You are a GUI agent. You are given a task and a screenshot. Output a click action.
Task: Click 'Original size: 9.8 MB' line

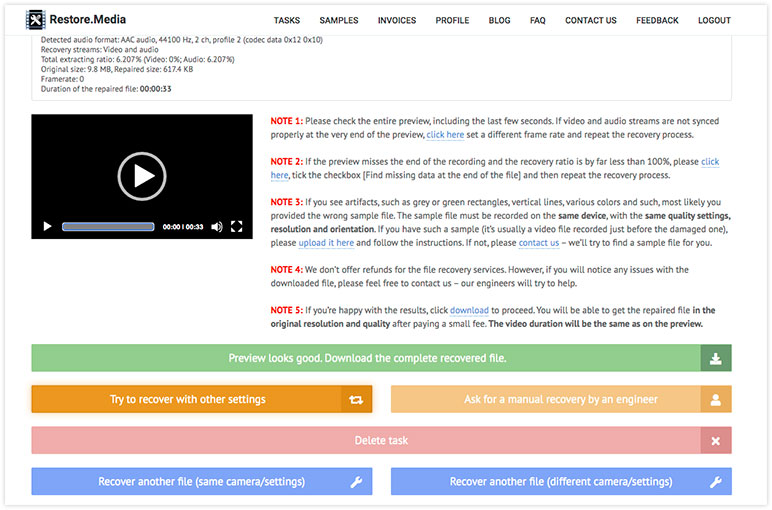point(117,69)
